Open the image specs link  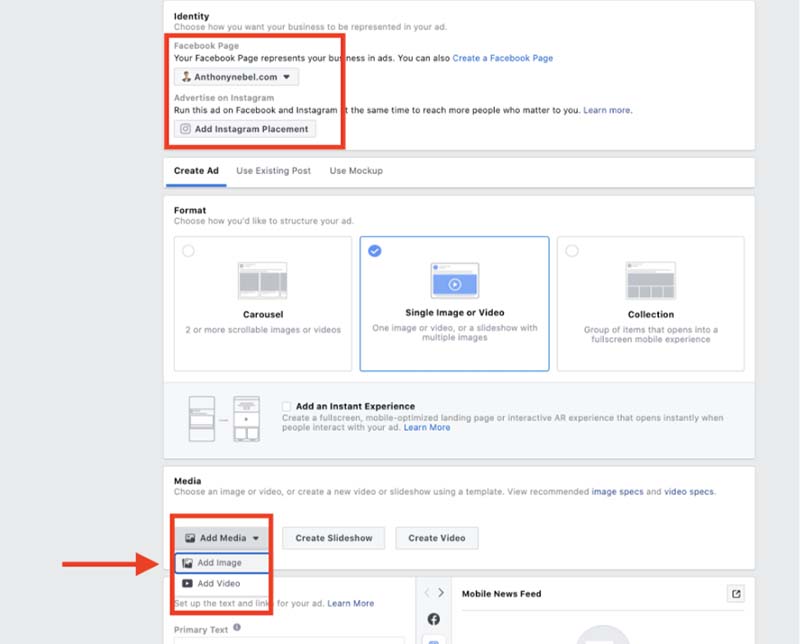click(617, 492)
